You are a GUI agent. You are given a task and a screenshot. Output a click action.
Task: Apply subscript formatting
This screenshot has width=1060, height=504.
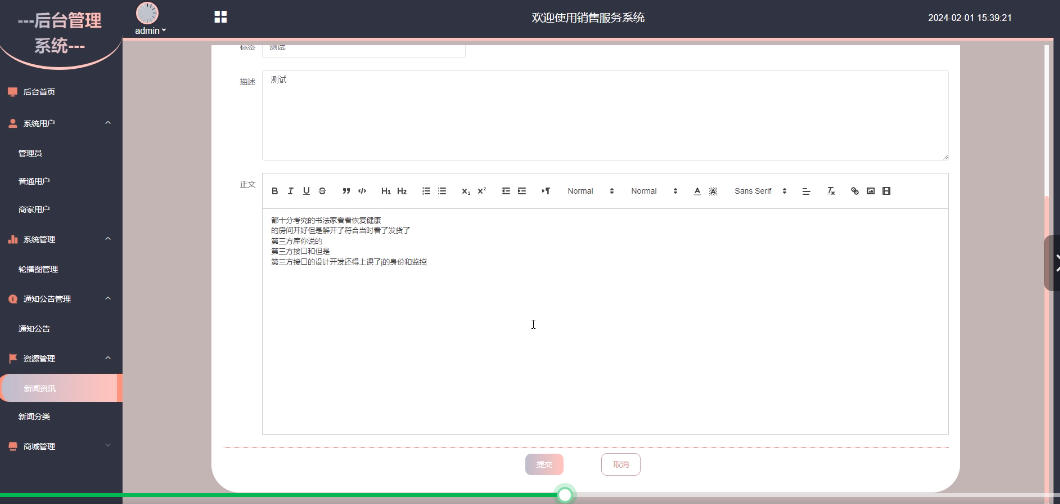click(x=466, y=191)
